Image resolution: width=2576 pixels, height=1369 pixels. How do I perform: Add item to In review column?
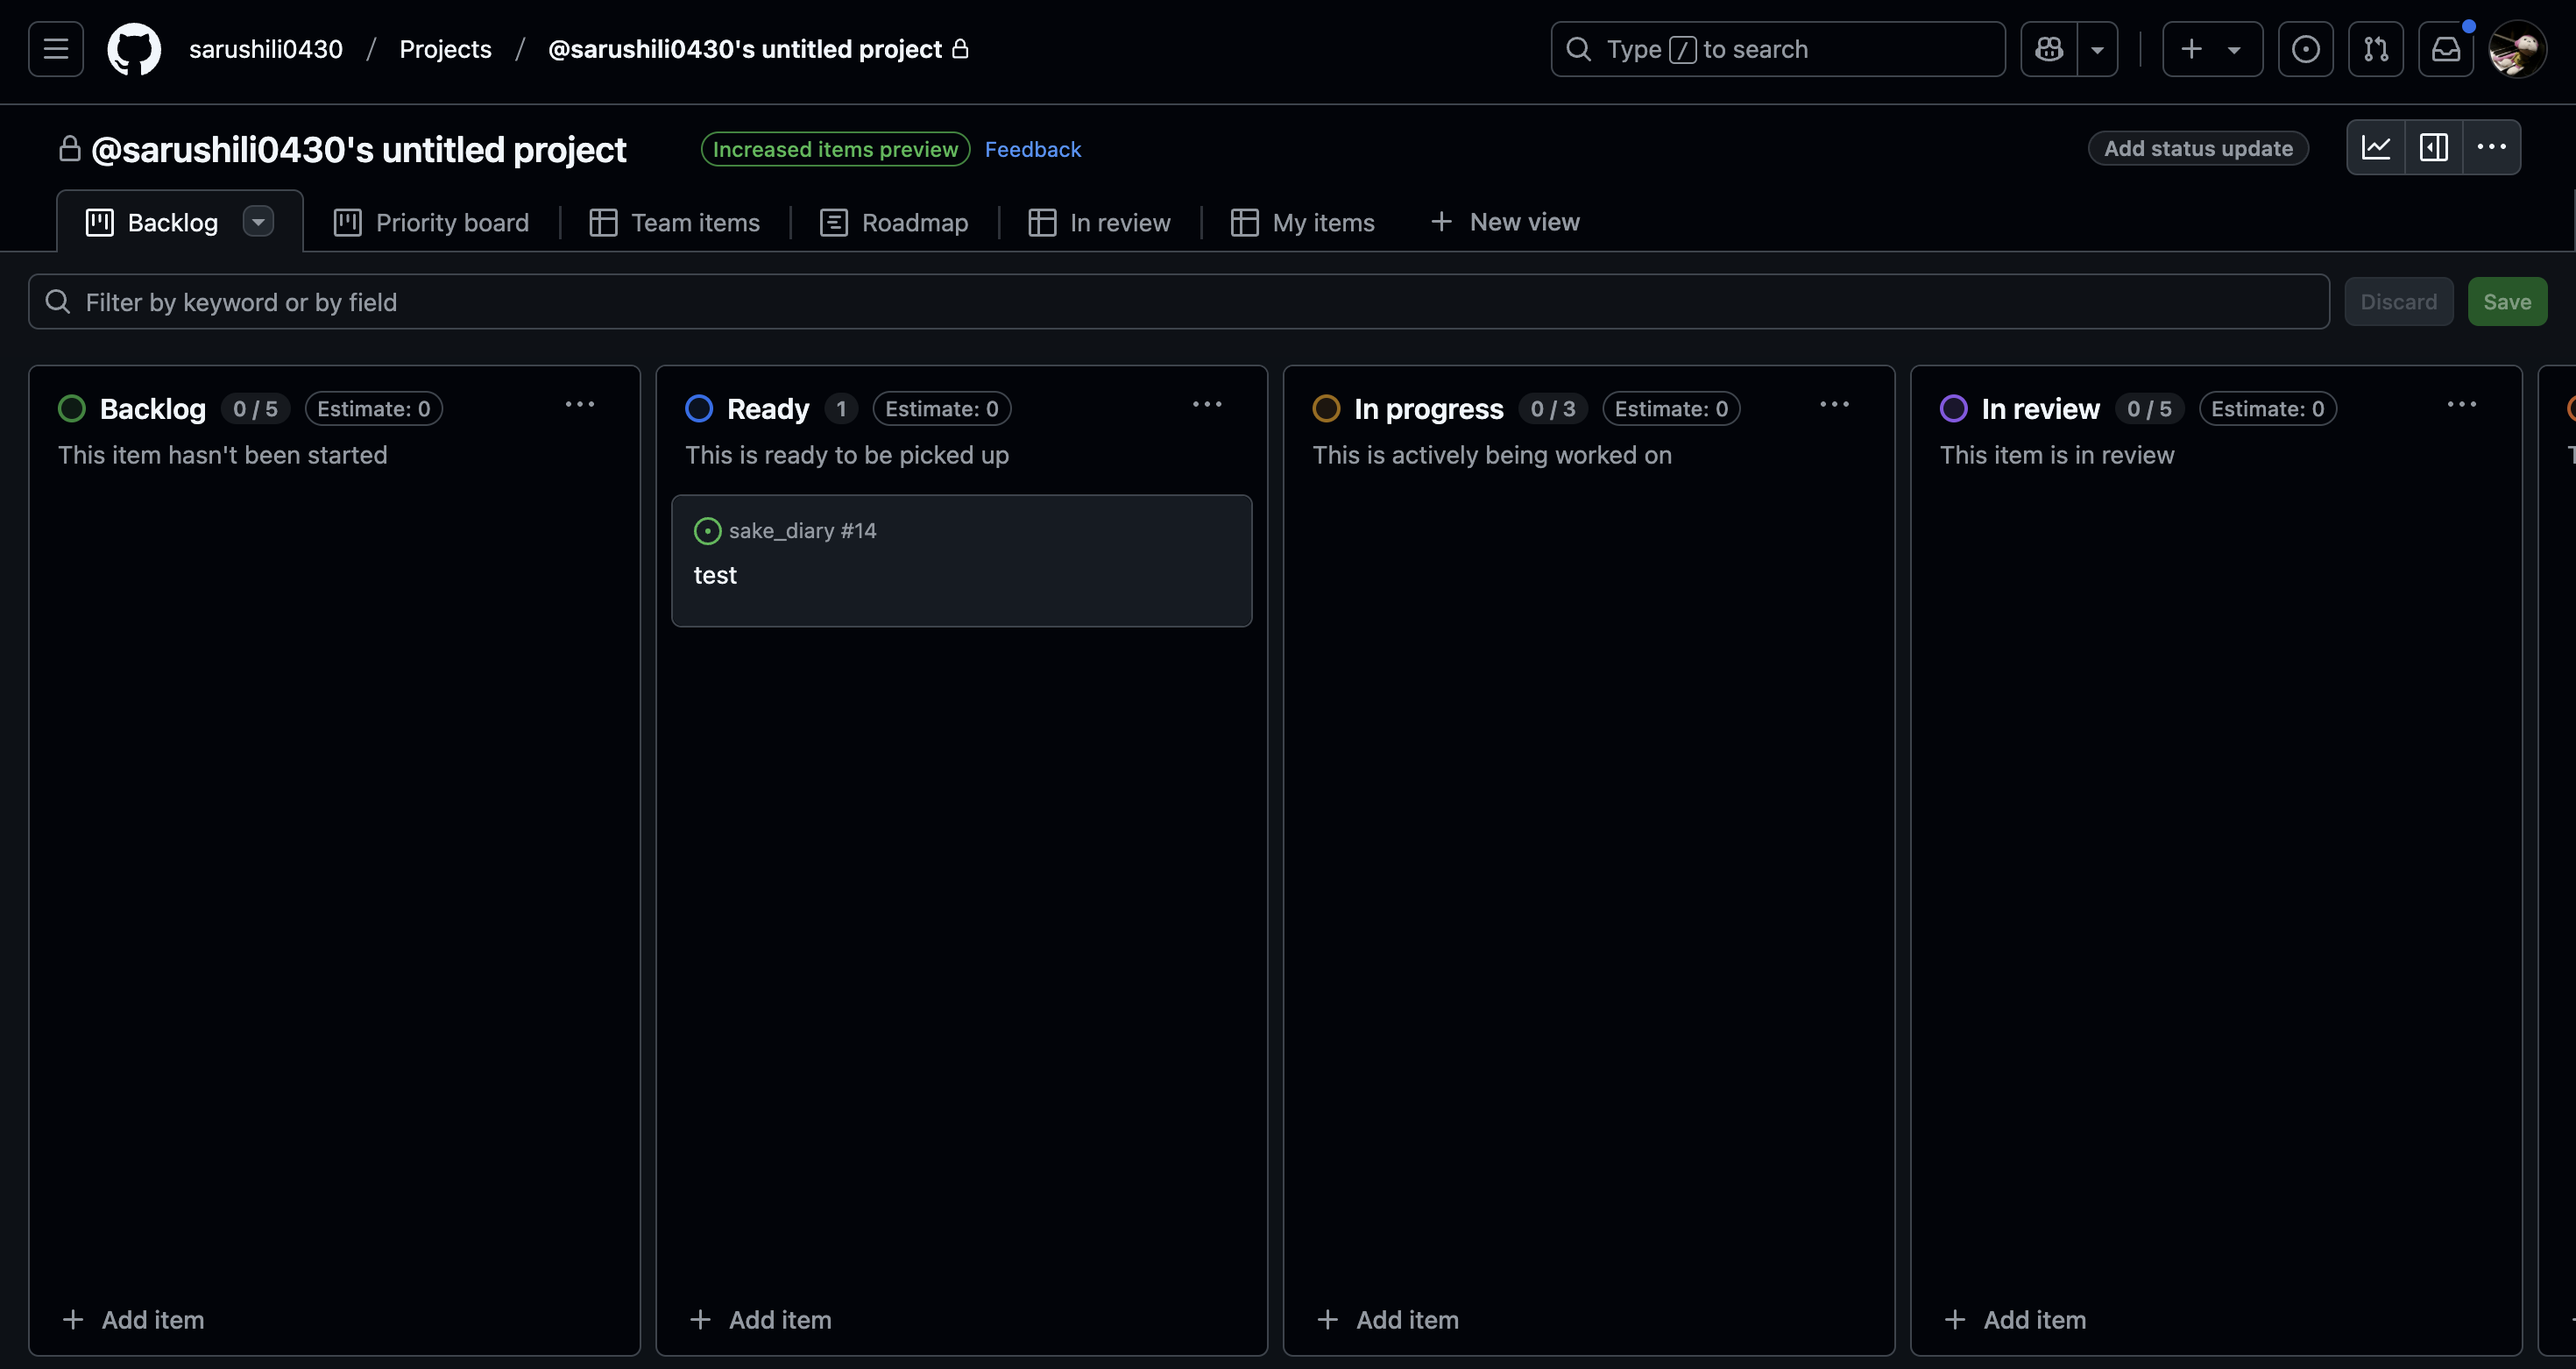[x=2015, y=1320]
